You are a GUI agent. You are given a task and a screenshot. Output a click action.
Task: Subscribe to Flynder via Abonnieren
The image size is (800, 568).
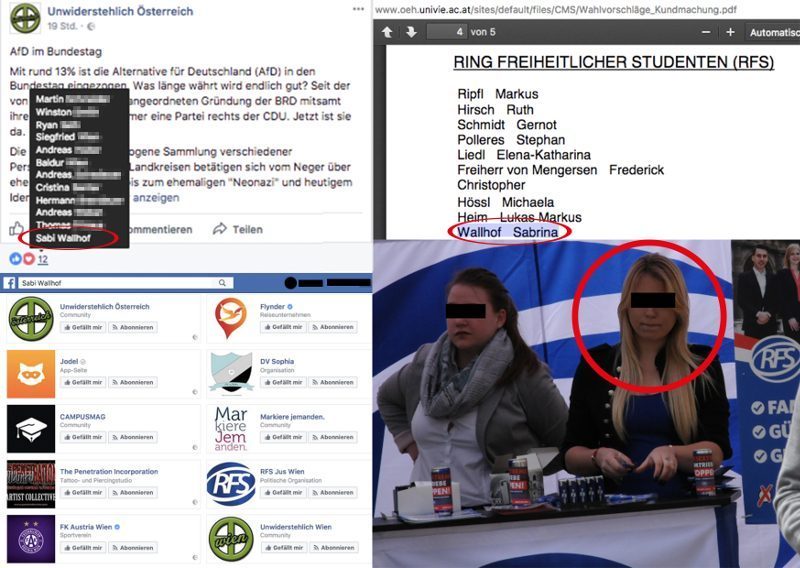pos(333,327)
